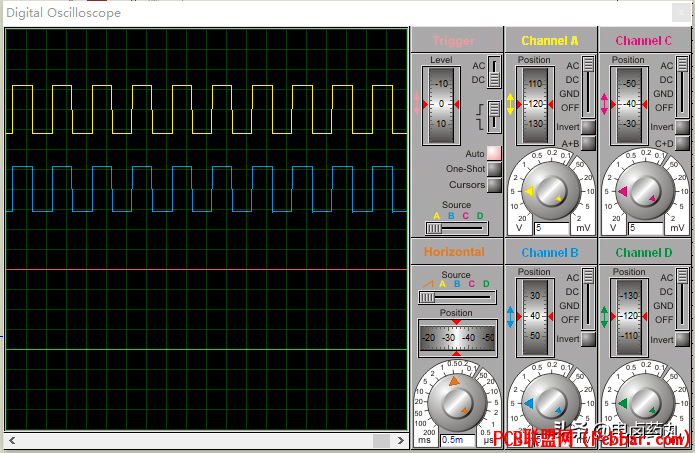Toggle Channel A Invert button
Viewport: 695px width, 453px height.
point(588,127)
